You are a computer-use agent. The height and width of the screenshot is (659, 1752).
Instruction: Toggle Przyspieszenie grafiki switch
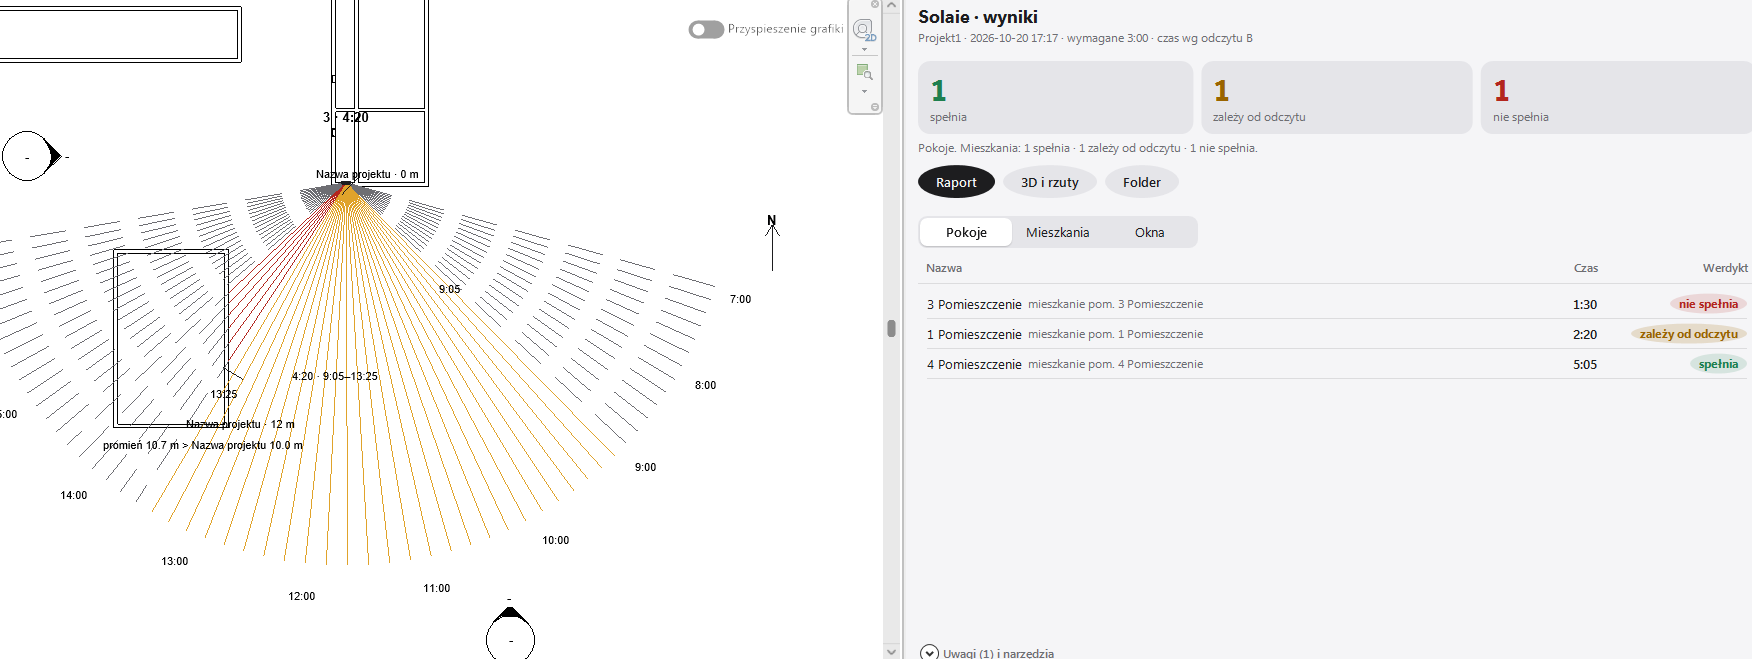(x=706, y=29)
